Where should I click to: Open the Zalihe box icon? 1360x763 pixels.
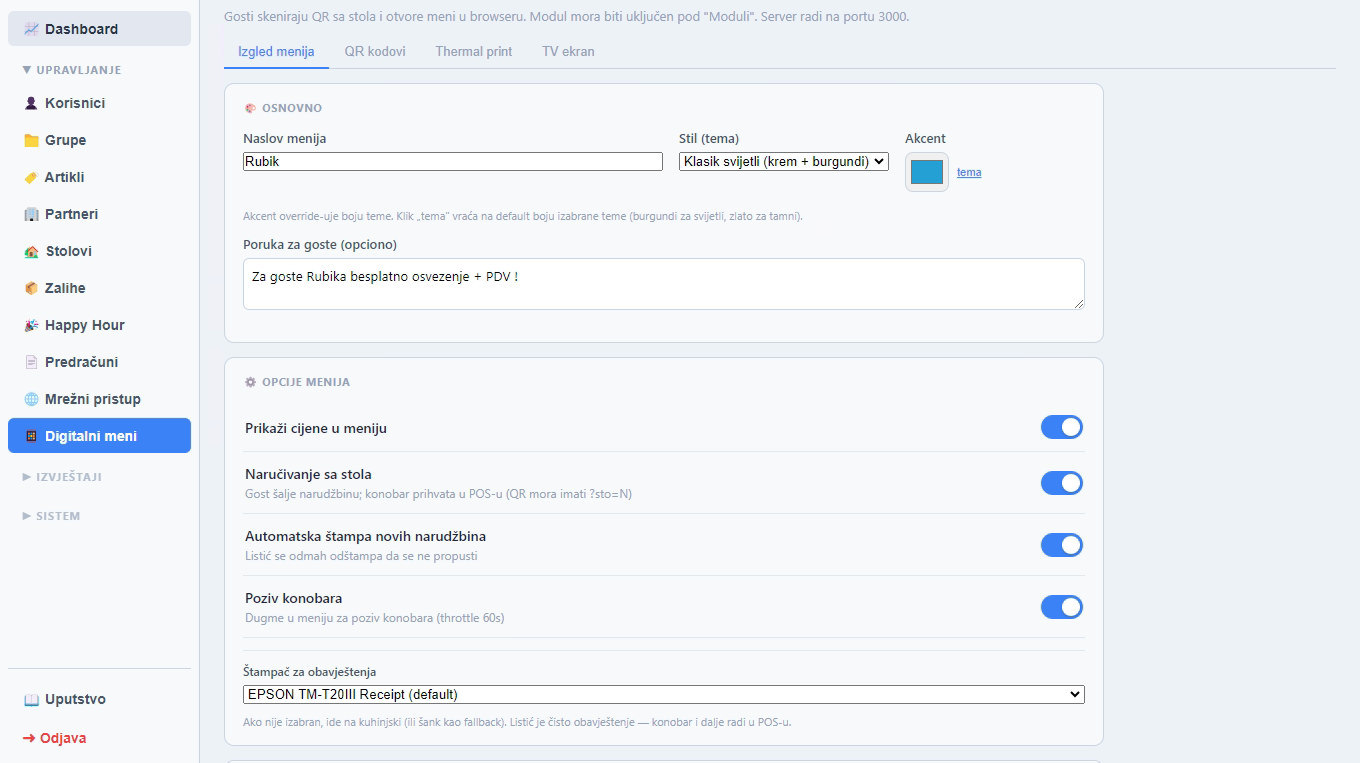point(31,288)
